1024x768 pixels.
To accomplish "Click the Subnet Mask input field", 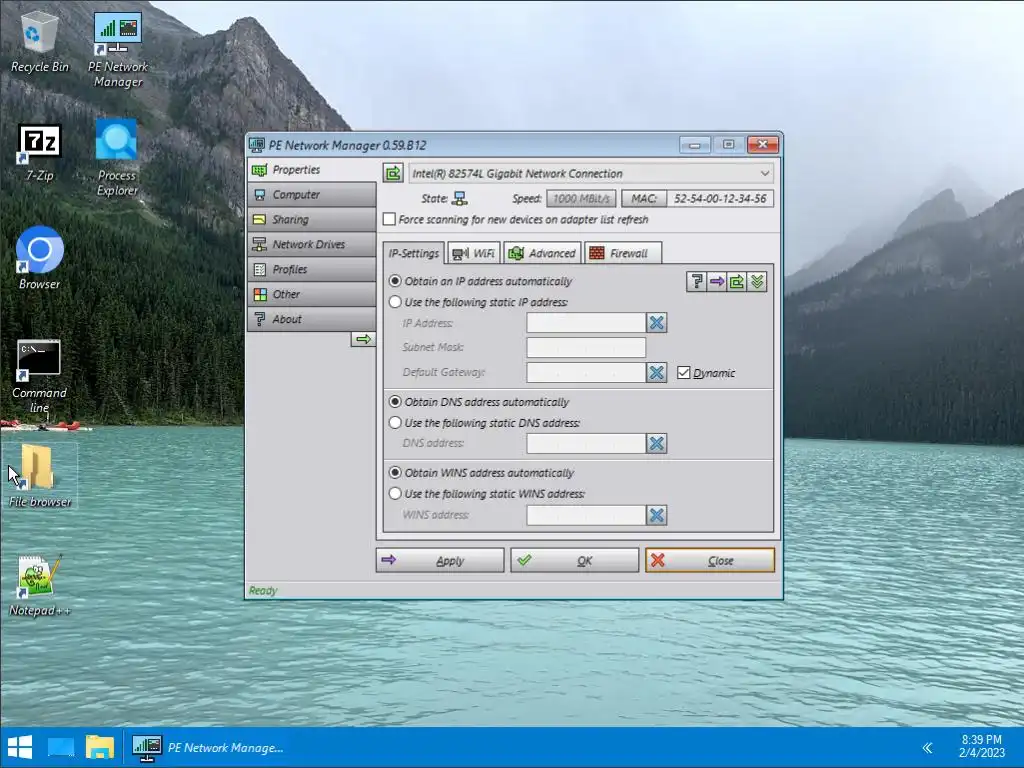I will [586, 347].
